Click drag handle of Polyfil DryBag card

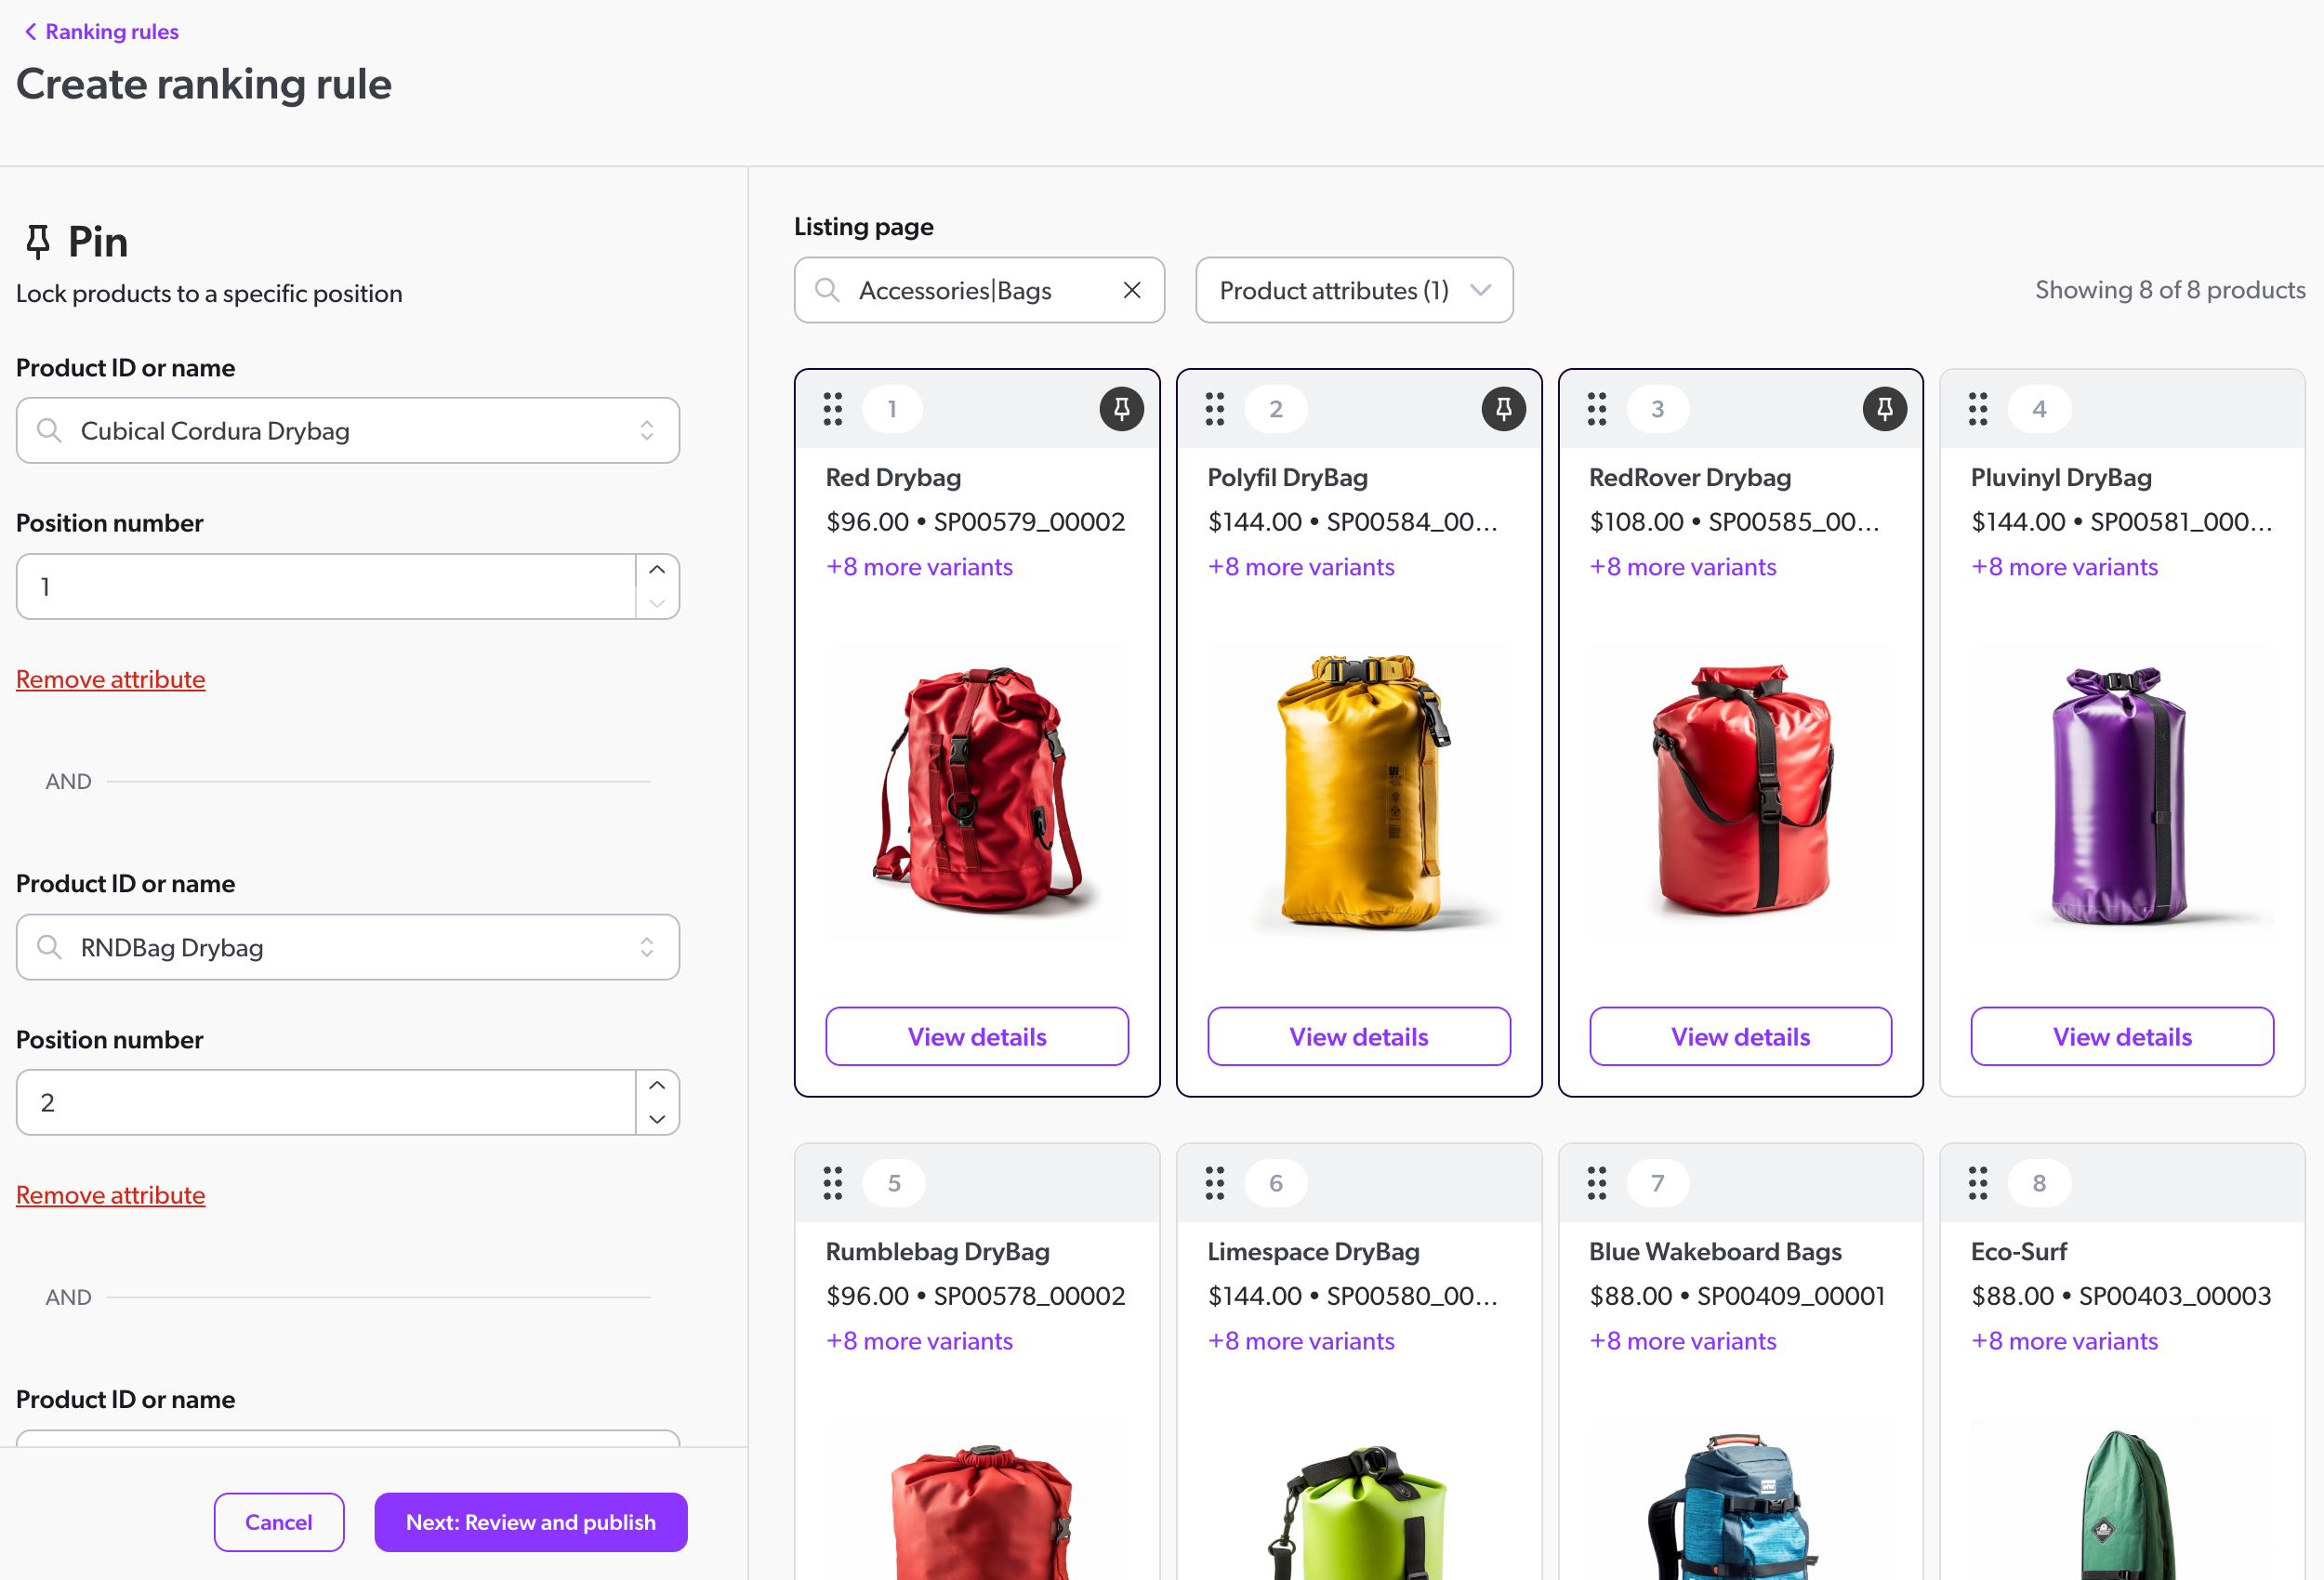pyautogui.click(x=1214, y=408)
